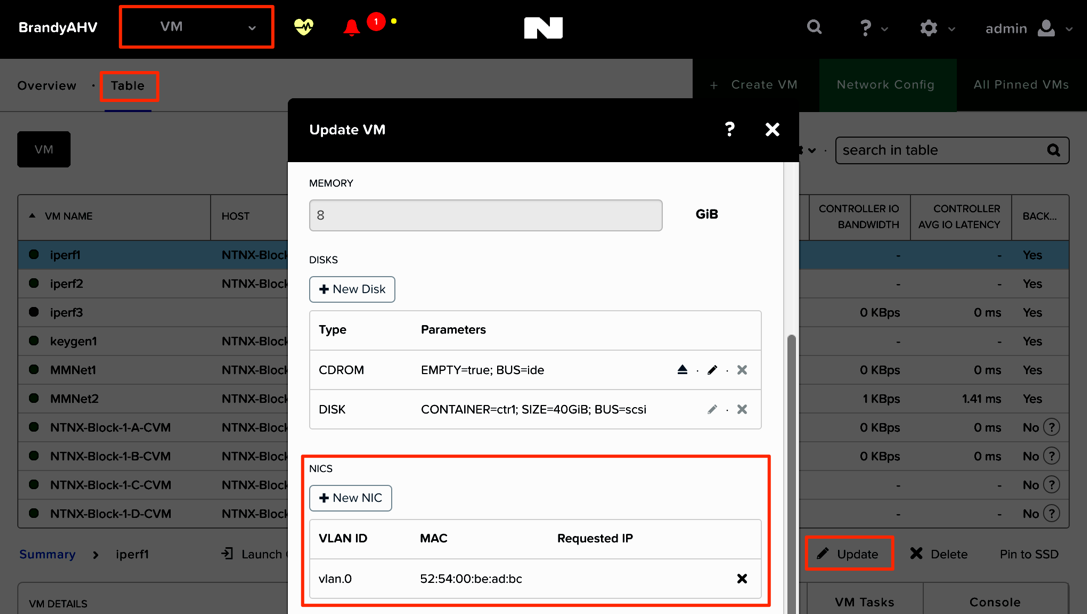Image resolution: width=1087 pixels, height=614 pixels.
Task: Click the New Disk button
Action: click(x=352, y=289)
